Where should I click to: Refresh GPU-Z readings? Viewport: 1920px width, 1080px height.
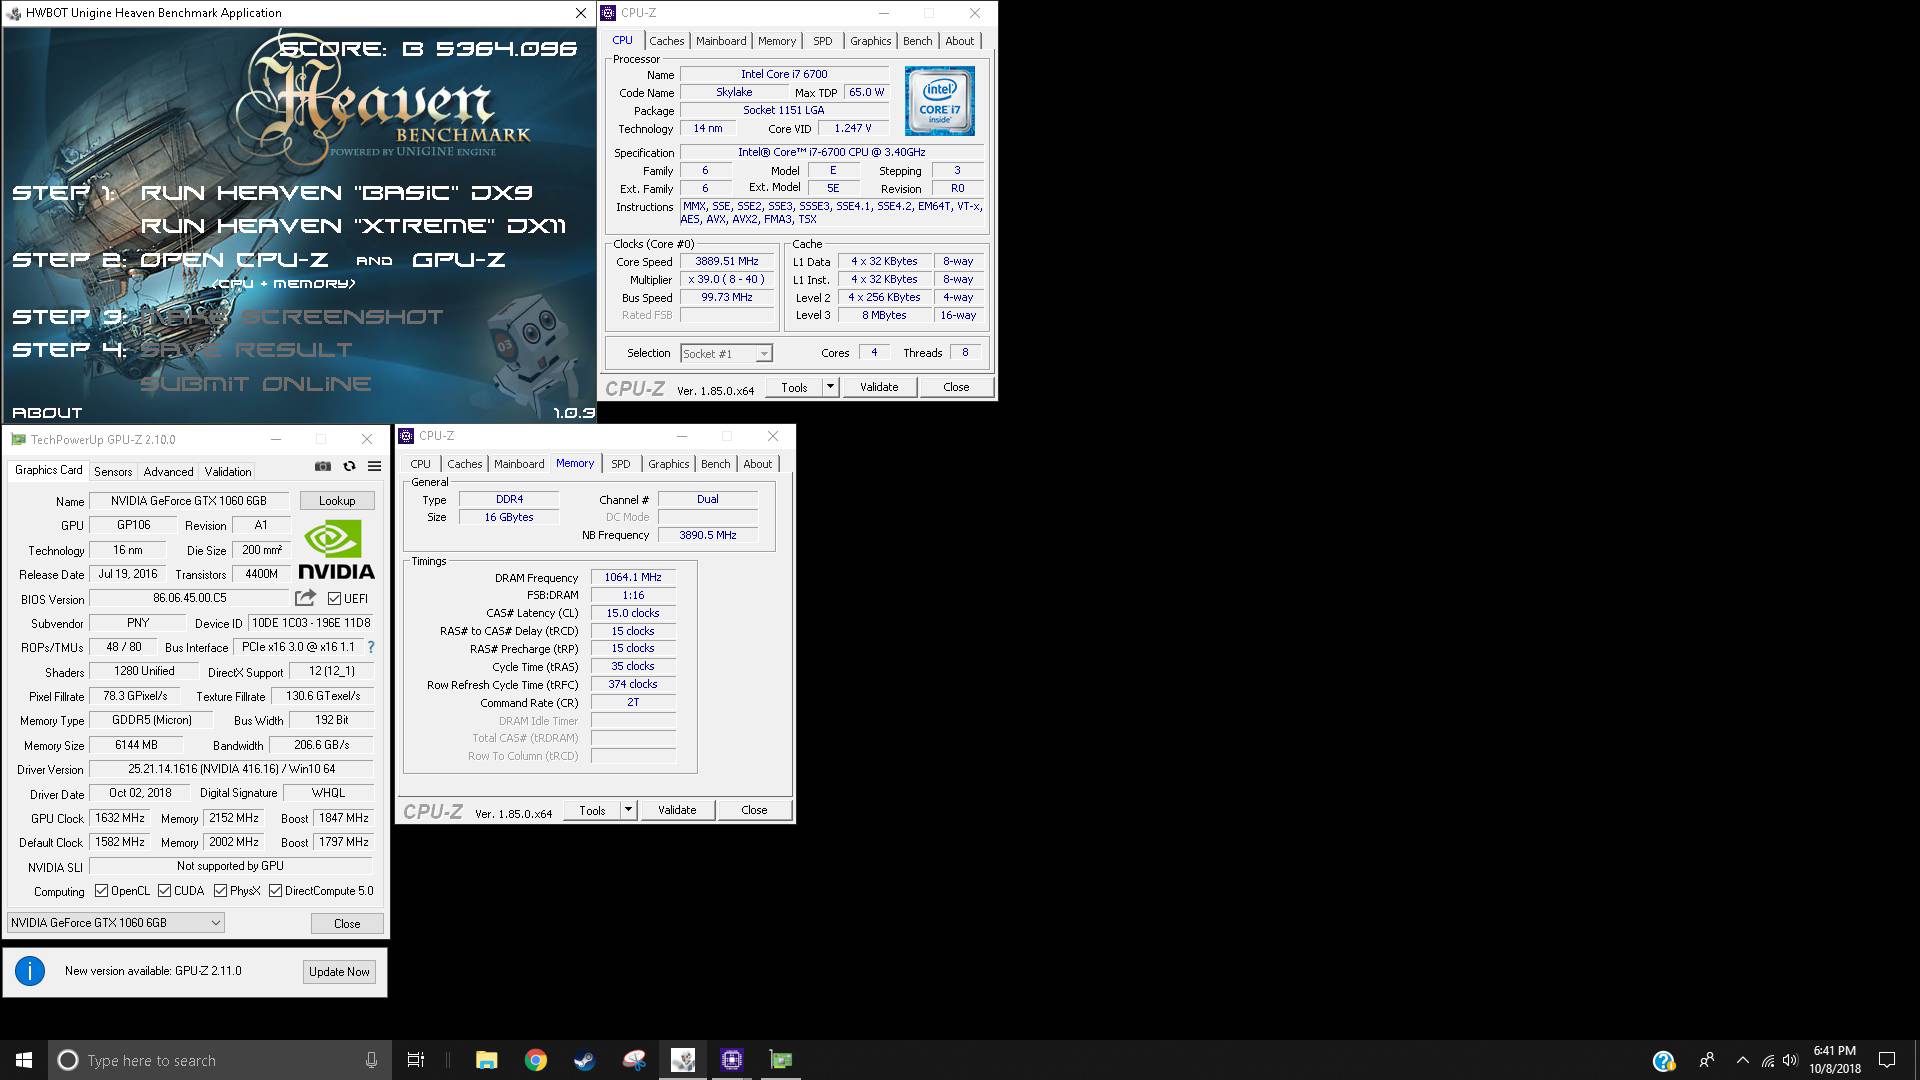coord(349,466)
